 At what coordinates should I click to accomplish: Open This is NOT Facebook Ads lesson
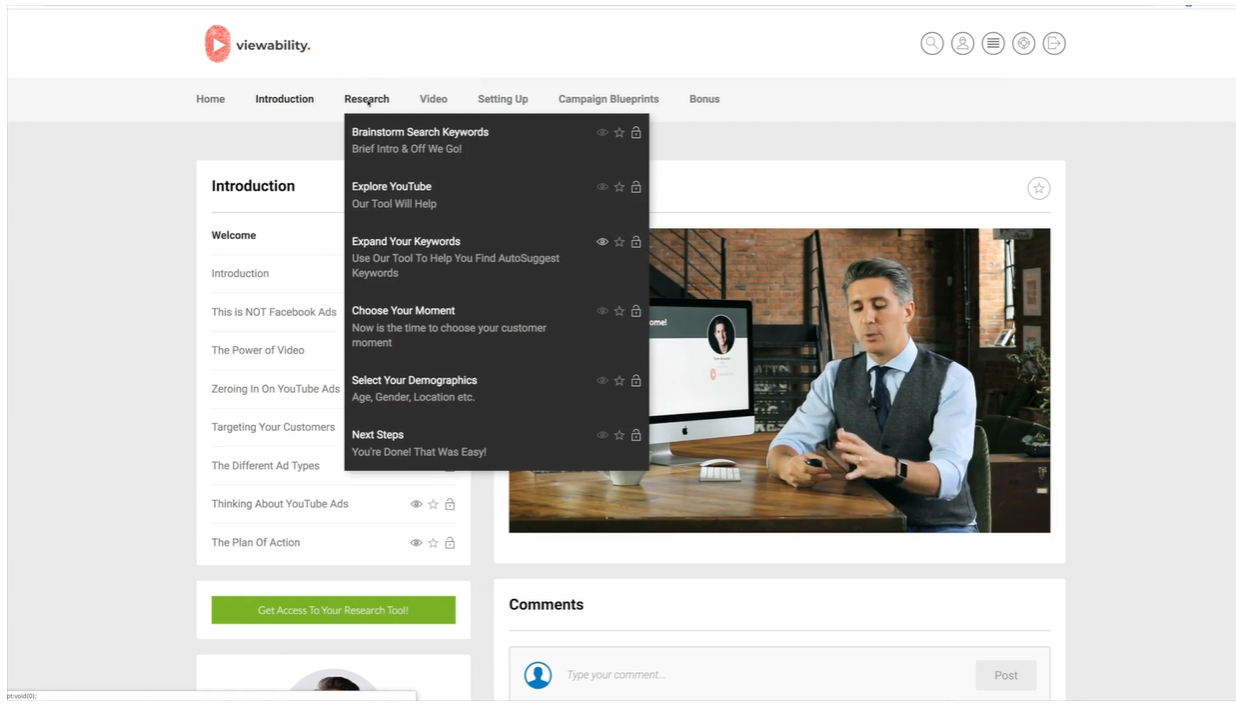pos(274,312)
